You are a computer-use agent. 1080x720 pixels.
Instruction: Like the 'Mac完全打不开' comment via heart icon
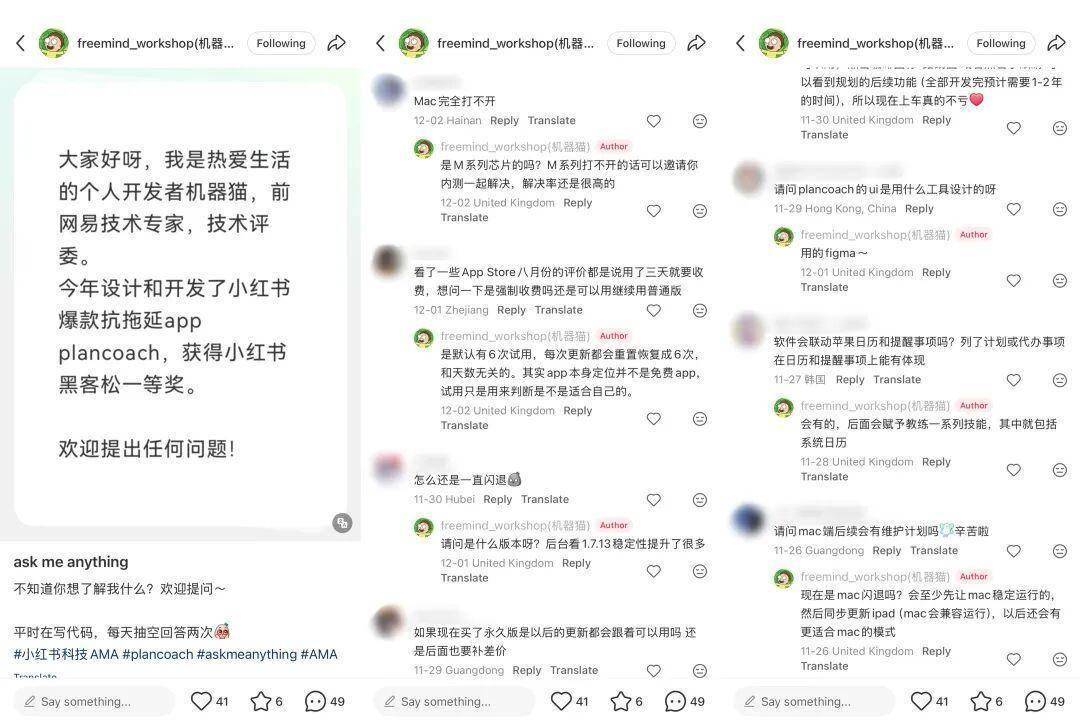click(x=654, y=121)
